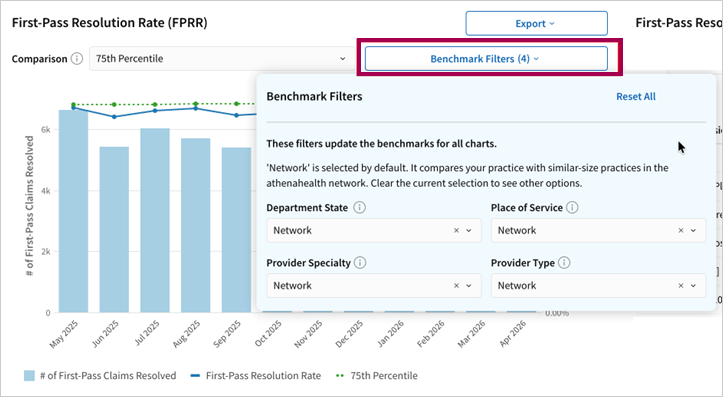Open the 75th Percentile comparison dropdown
This screenshot has height=397, width=723.
(x=222, y=59)
